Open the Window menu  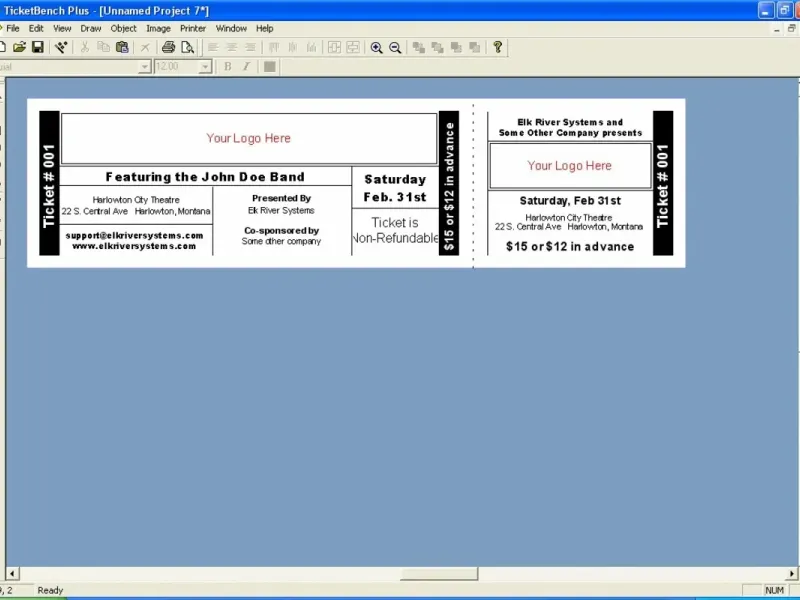click(x=231, y=29)
